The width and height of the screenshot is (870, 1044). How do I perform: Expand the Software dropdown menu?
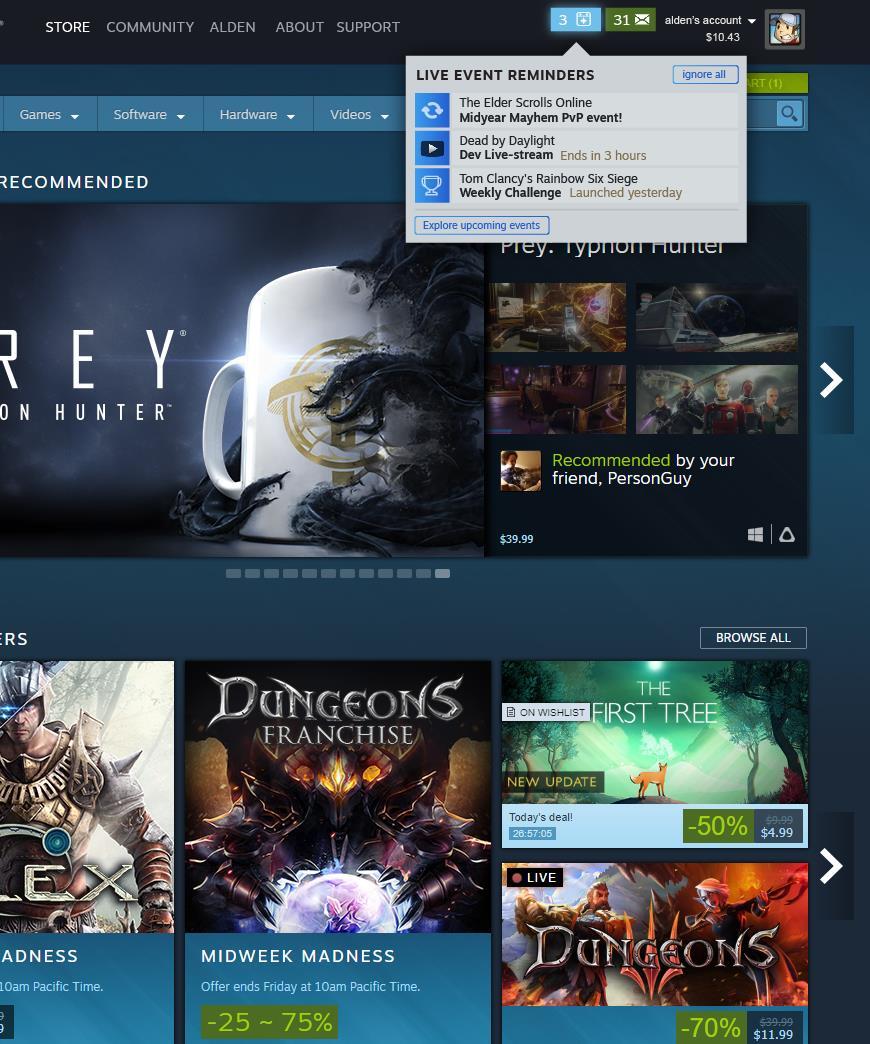coord(149,115)
